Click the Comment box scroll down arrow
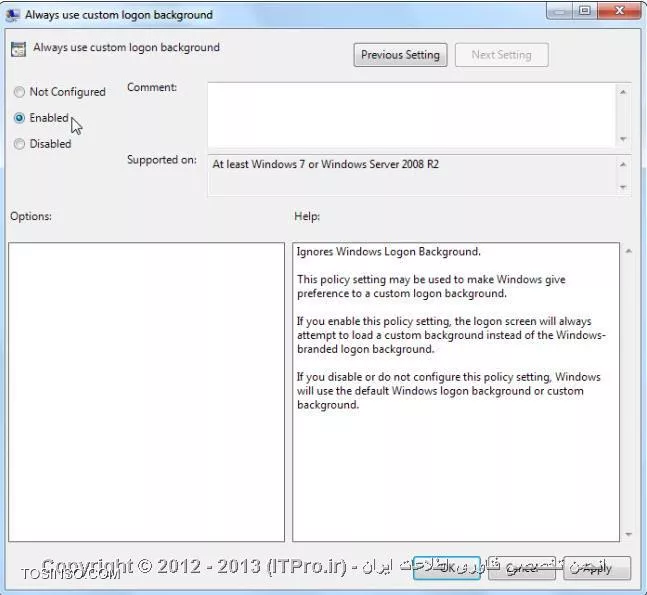 (x=623, y=139)
